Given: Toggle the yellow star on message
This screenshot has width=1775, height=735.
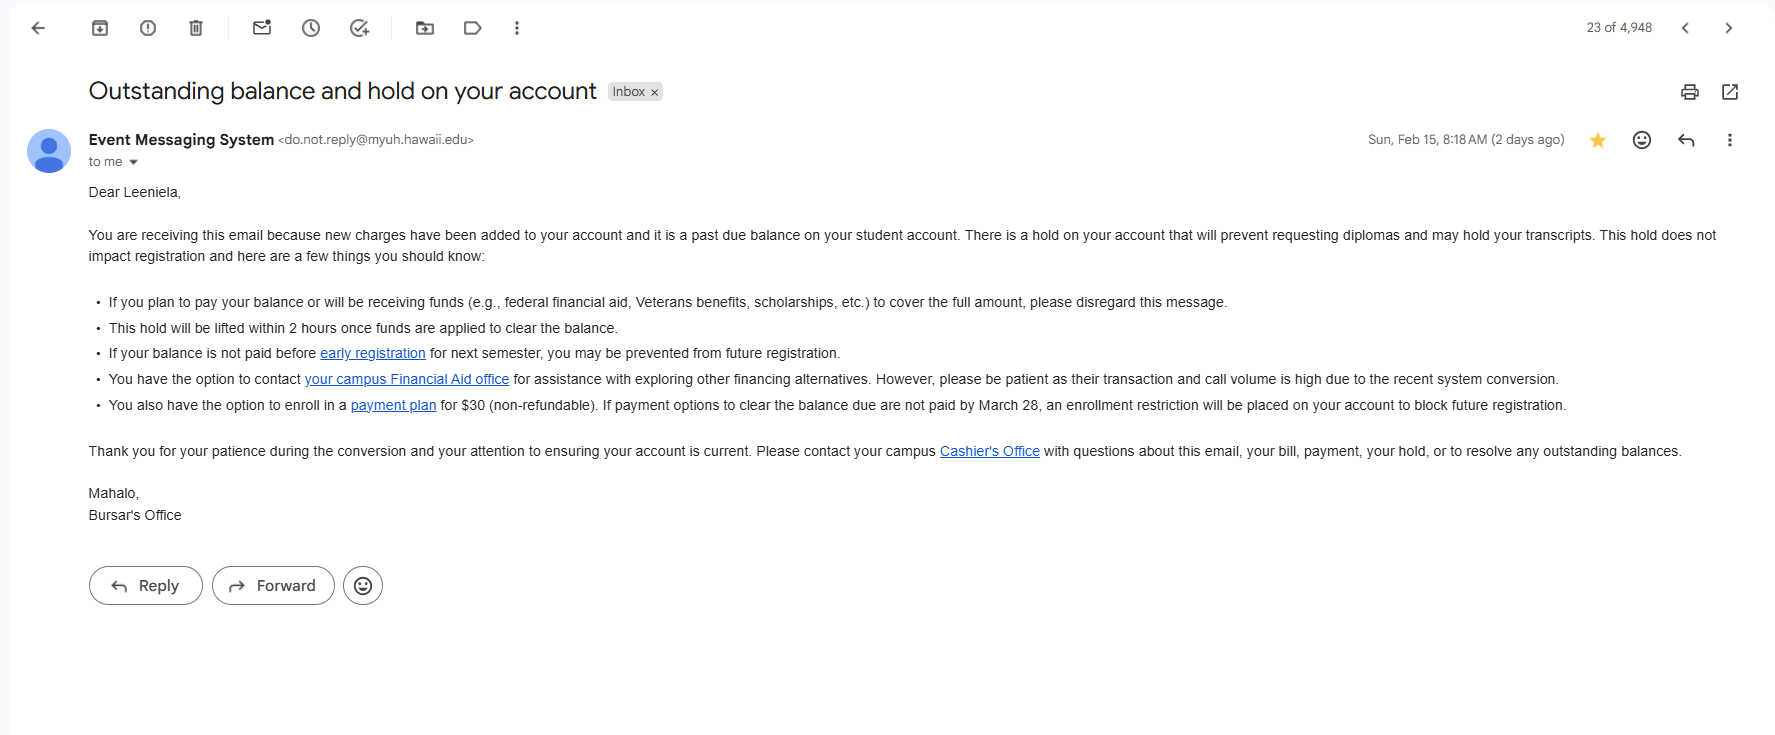Looking at the screenshot, I should coord(1598,140).
